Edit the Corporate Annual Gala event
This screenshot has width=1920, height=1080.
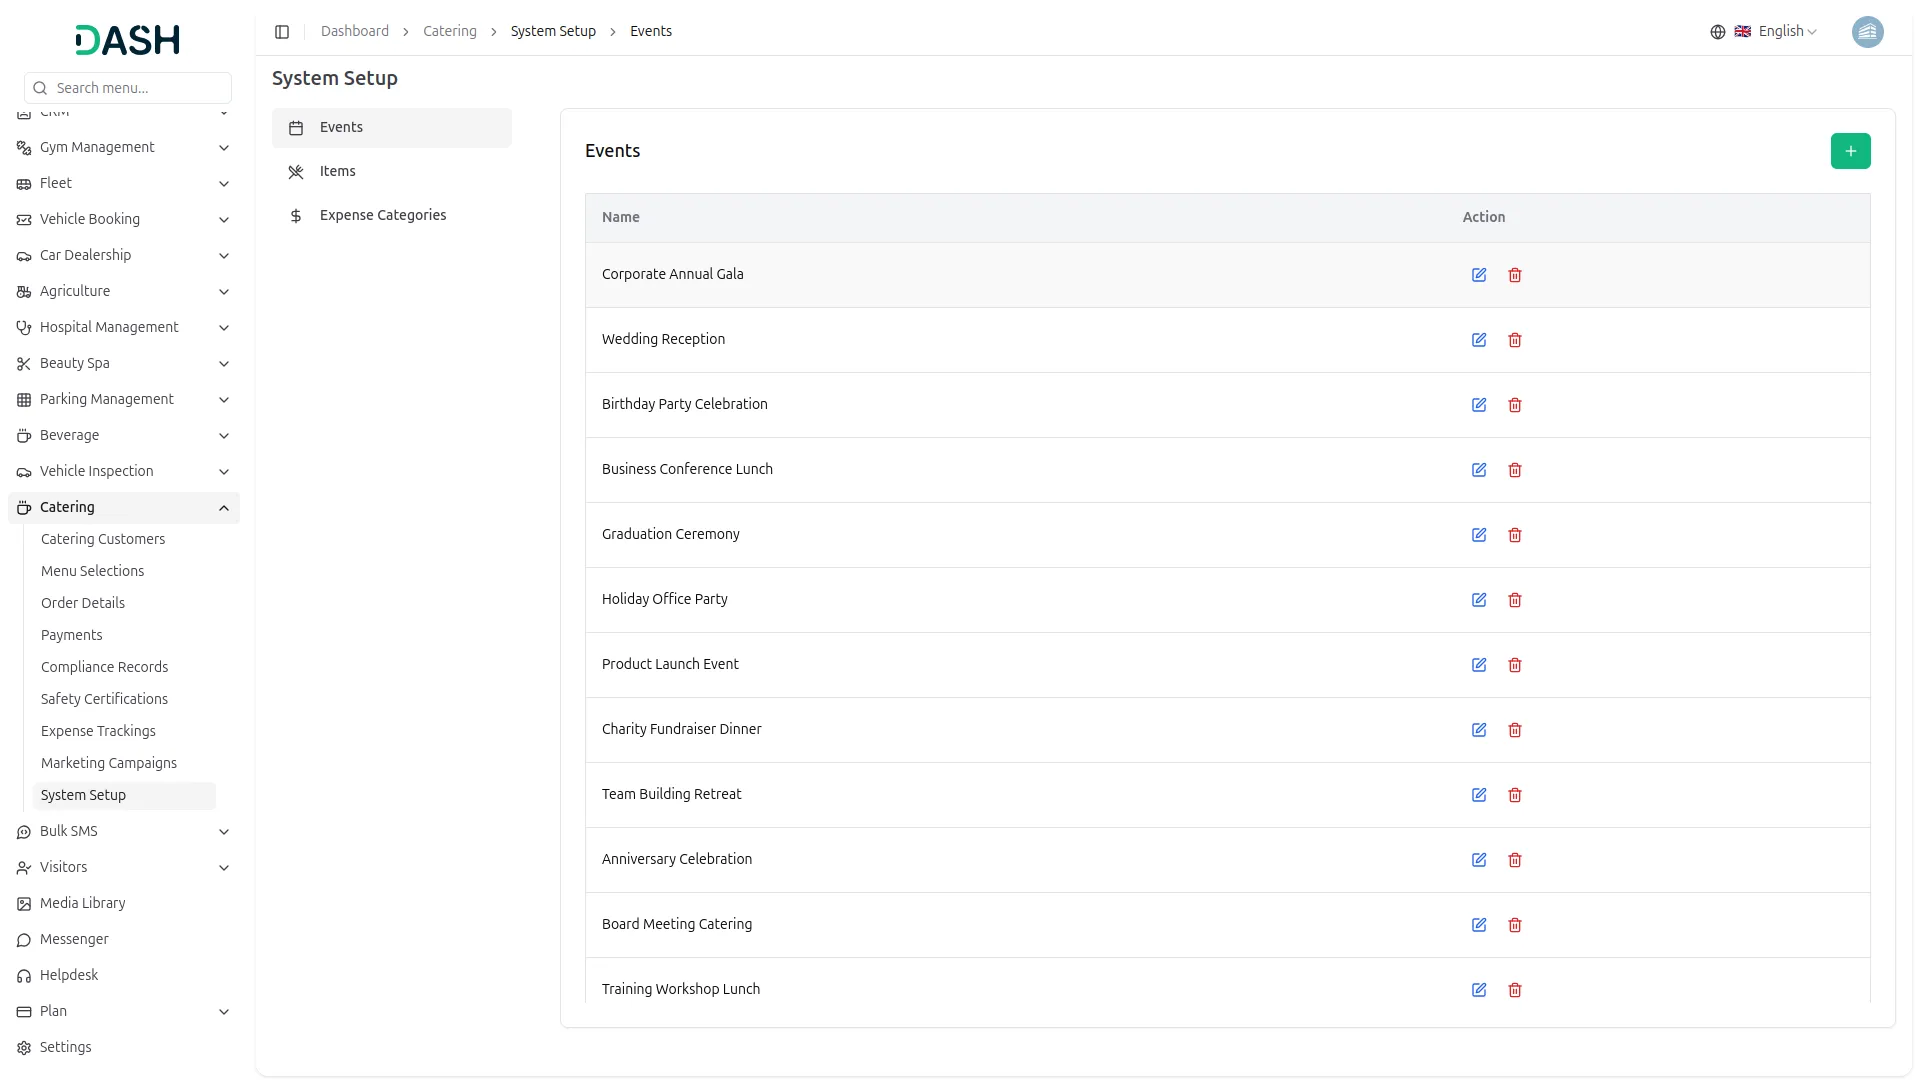point(1479,275)
